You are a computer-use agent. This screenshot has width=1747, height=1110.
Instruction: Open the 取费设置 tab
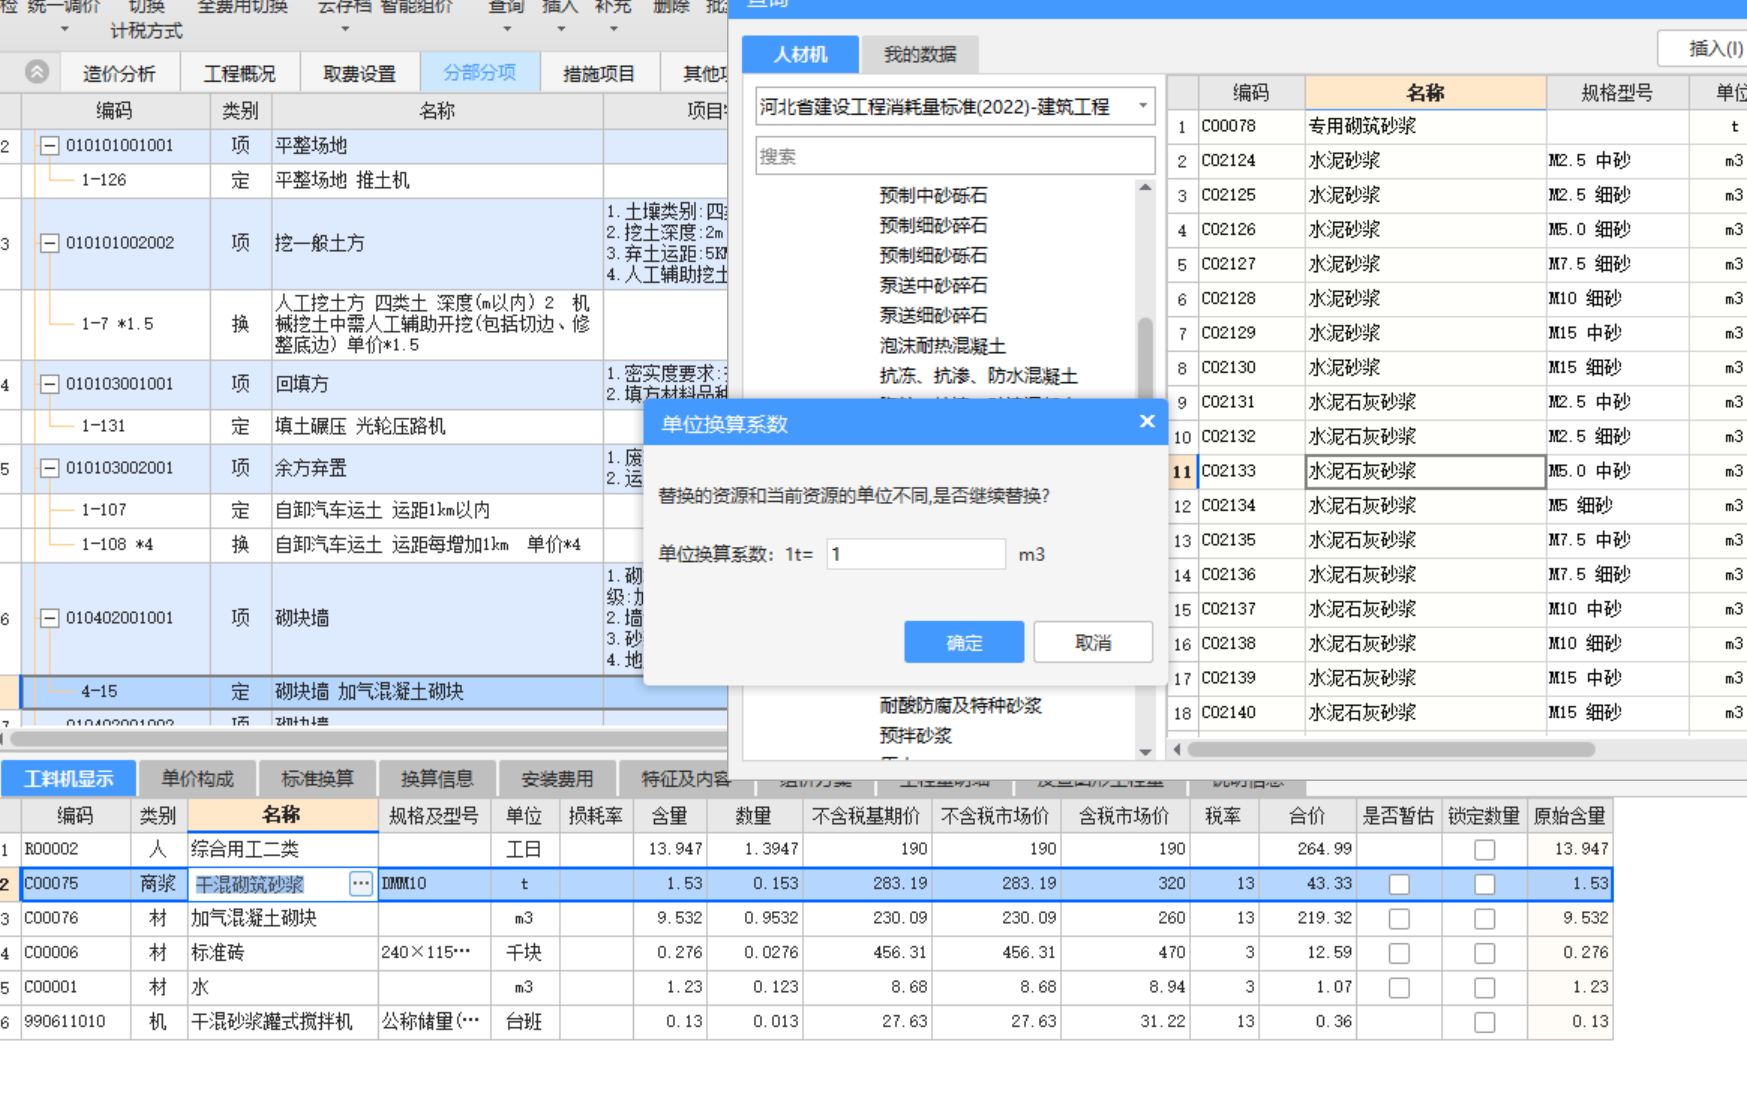(359, 73)
